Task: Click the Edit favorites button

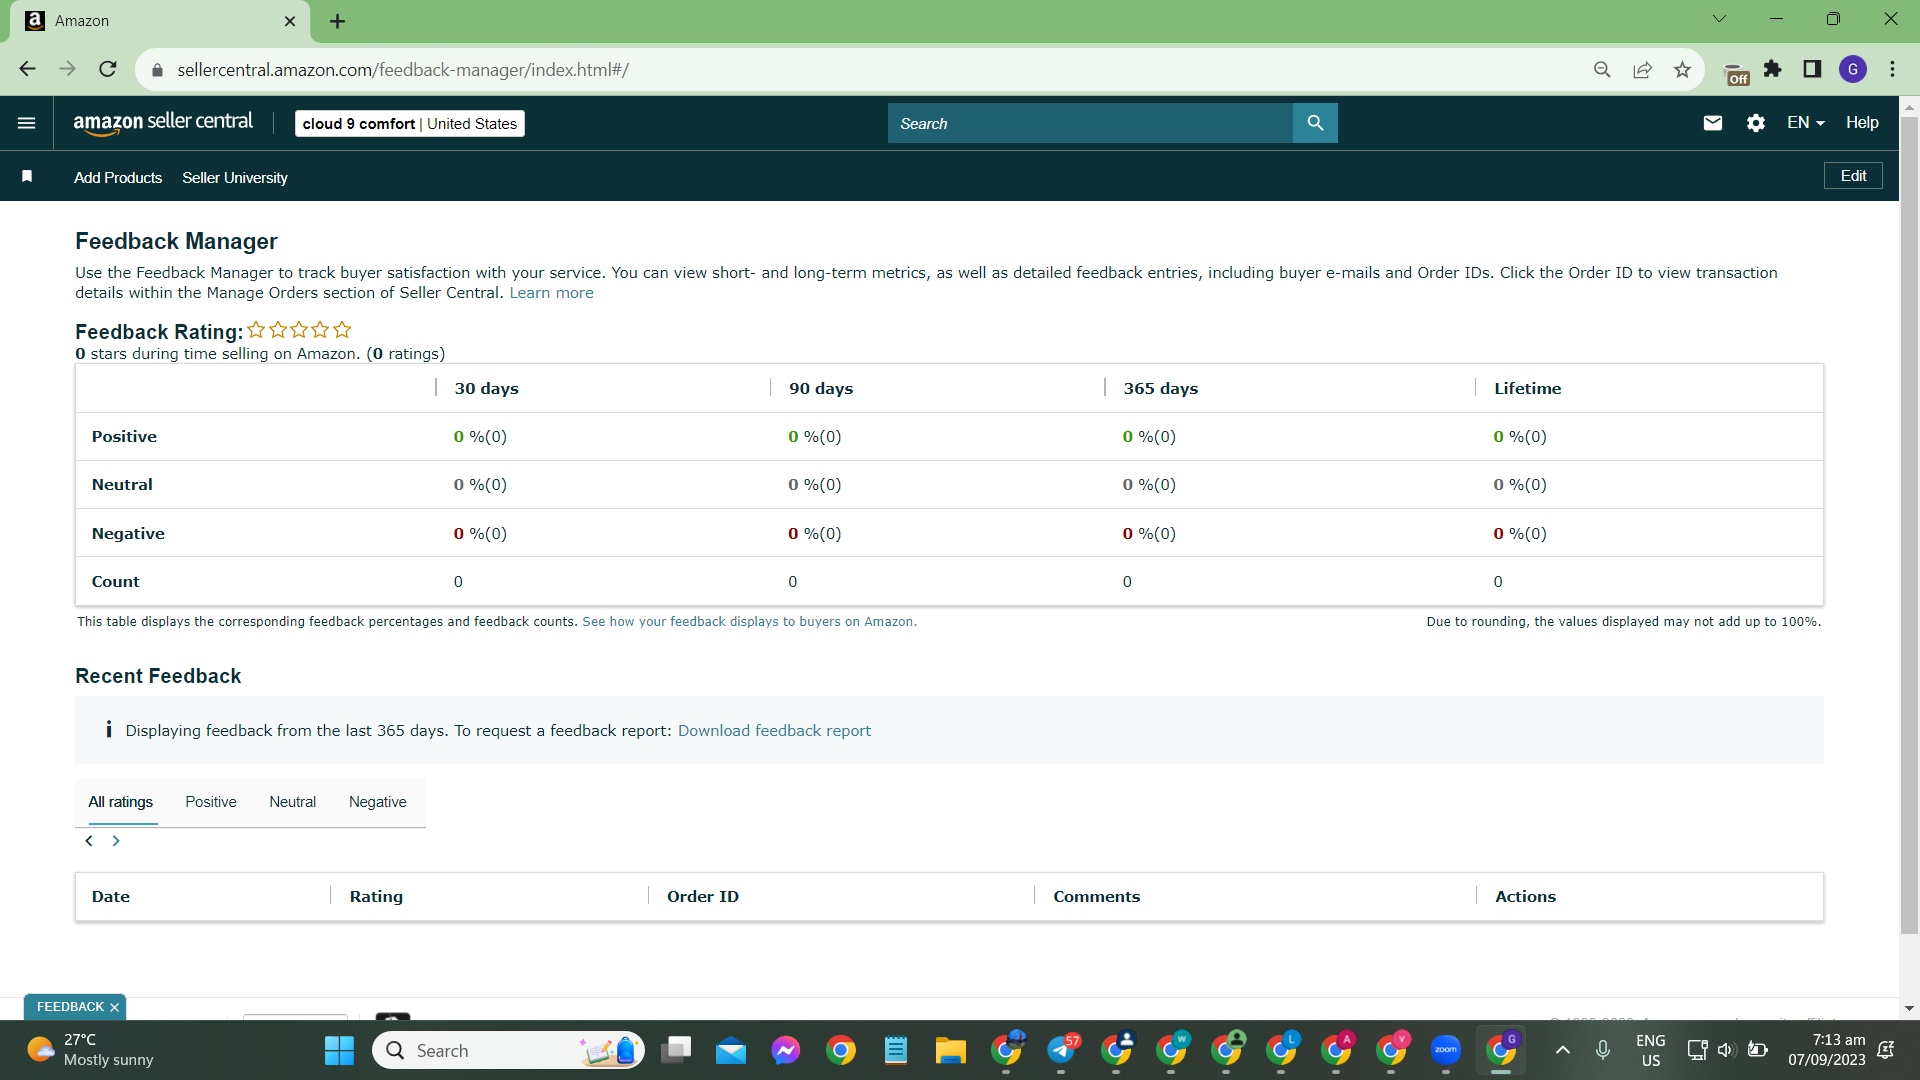Action: (1853, 176)
